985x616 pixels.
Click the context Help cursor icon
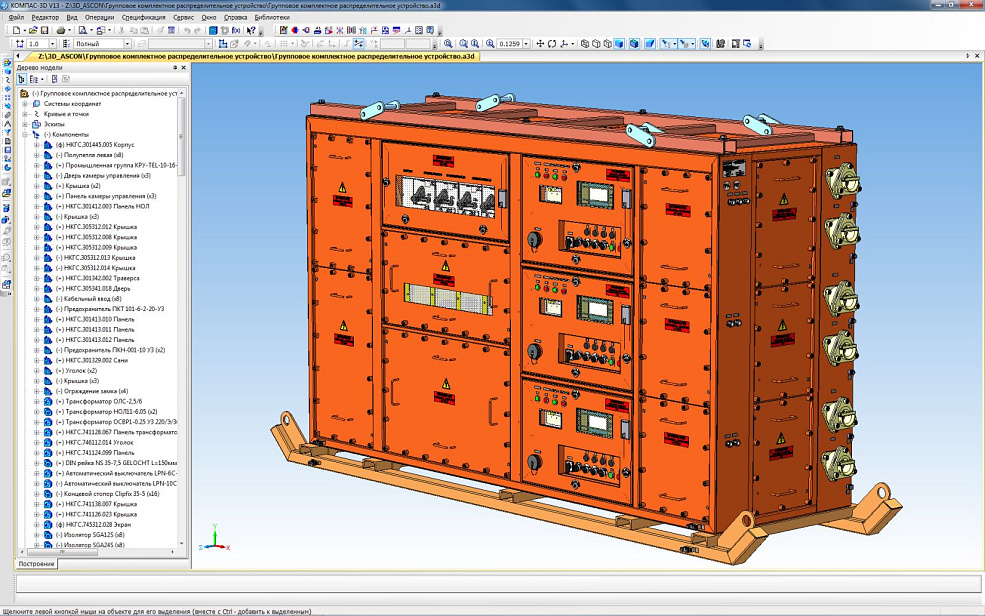click(x=251, y=31)
